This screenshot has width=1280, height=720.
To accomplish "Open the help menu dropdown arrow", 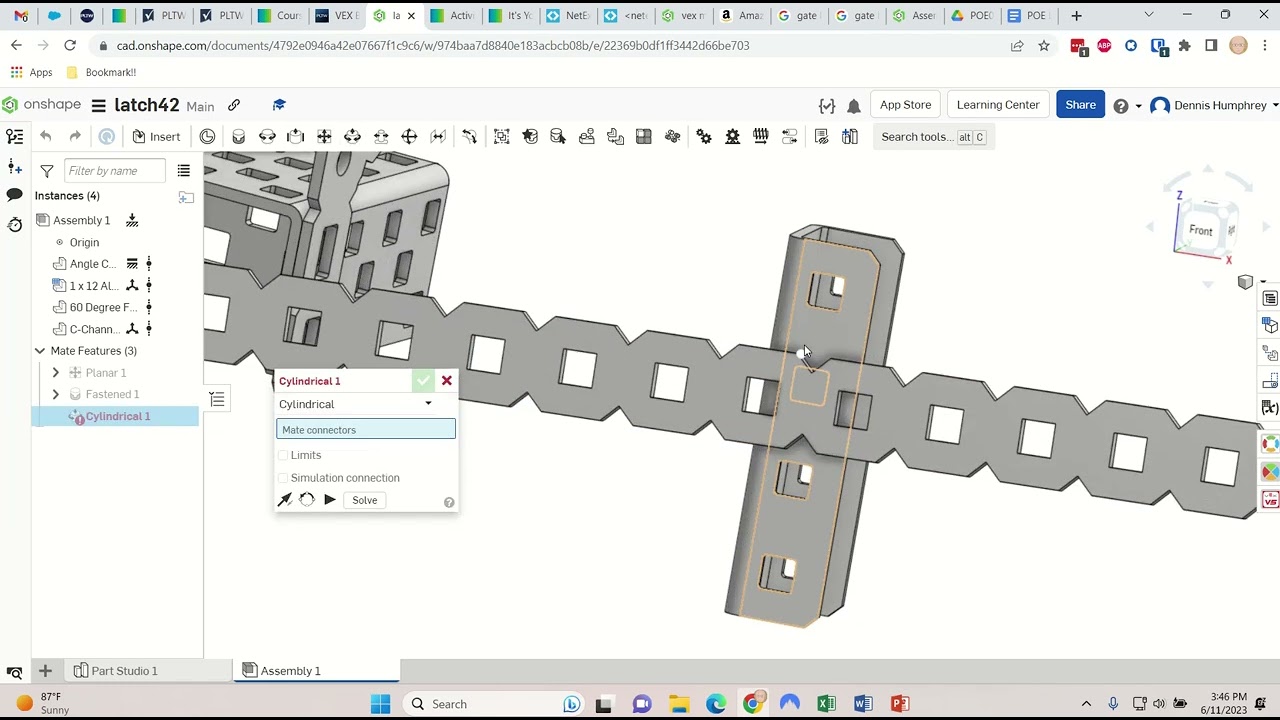I will pos(1138,106).
